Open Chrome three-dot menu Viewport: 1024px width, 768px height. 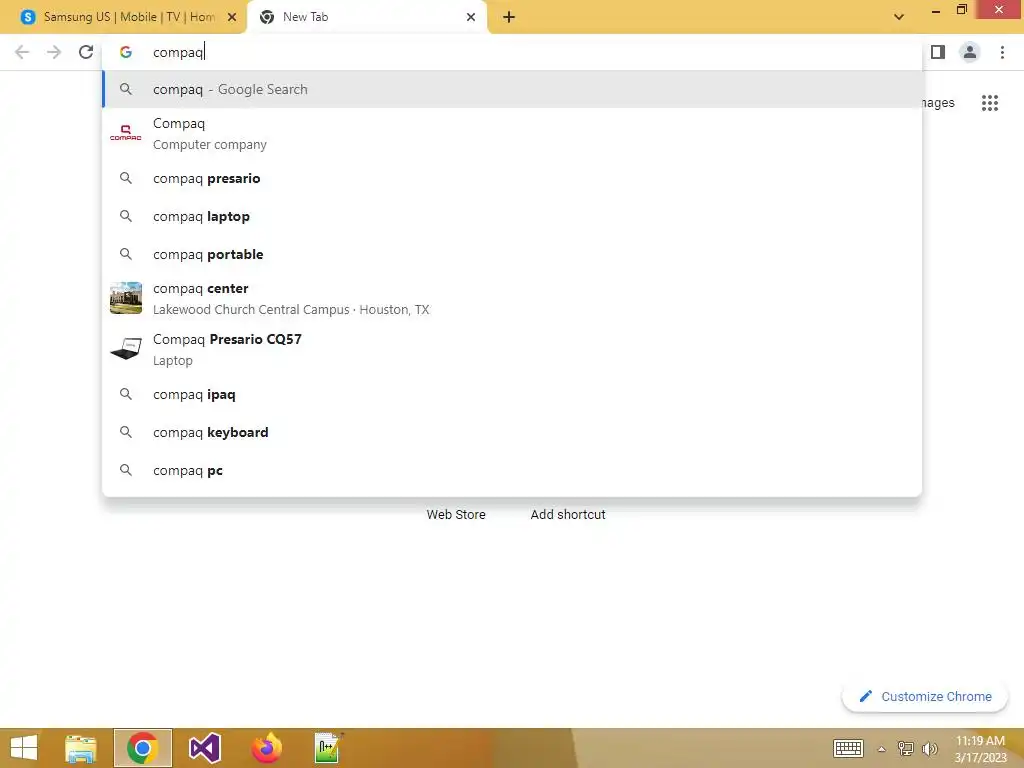[x=1002, y=52]
